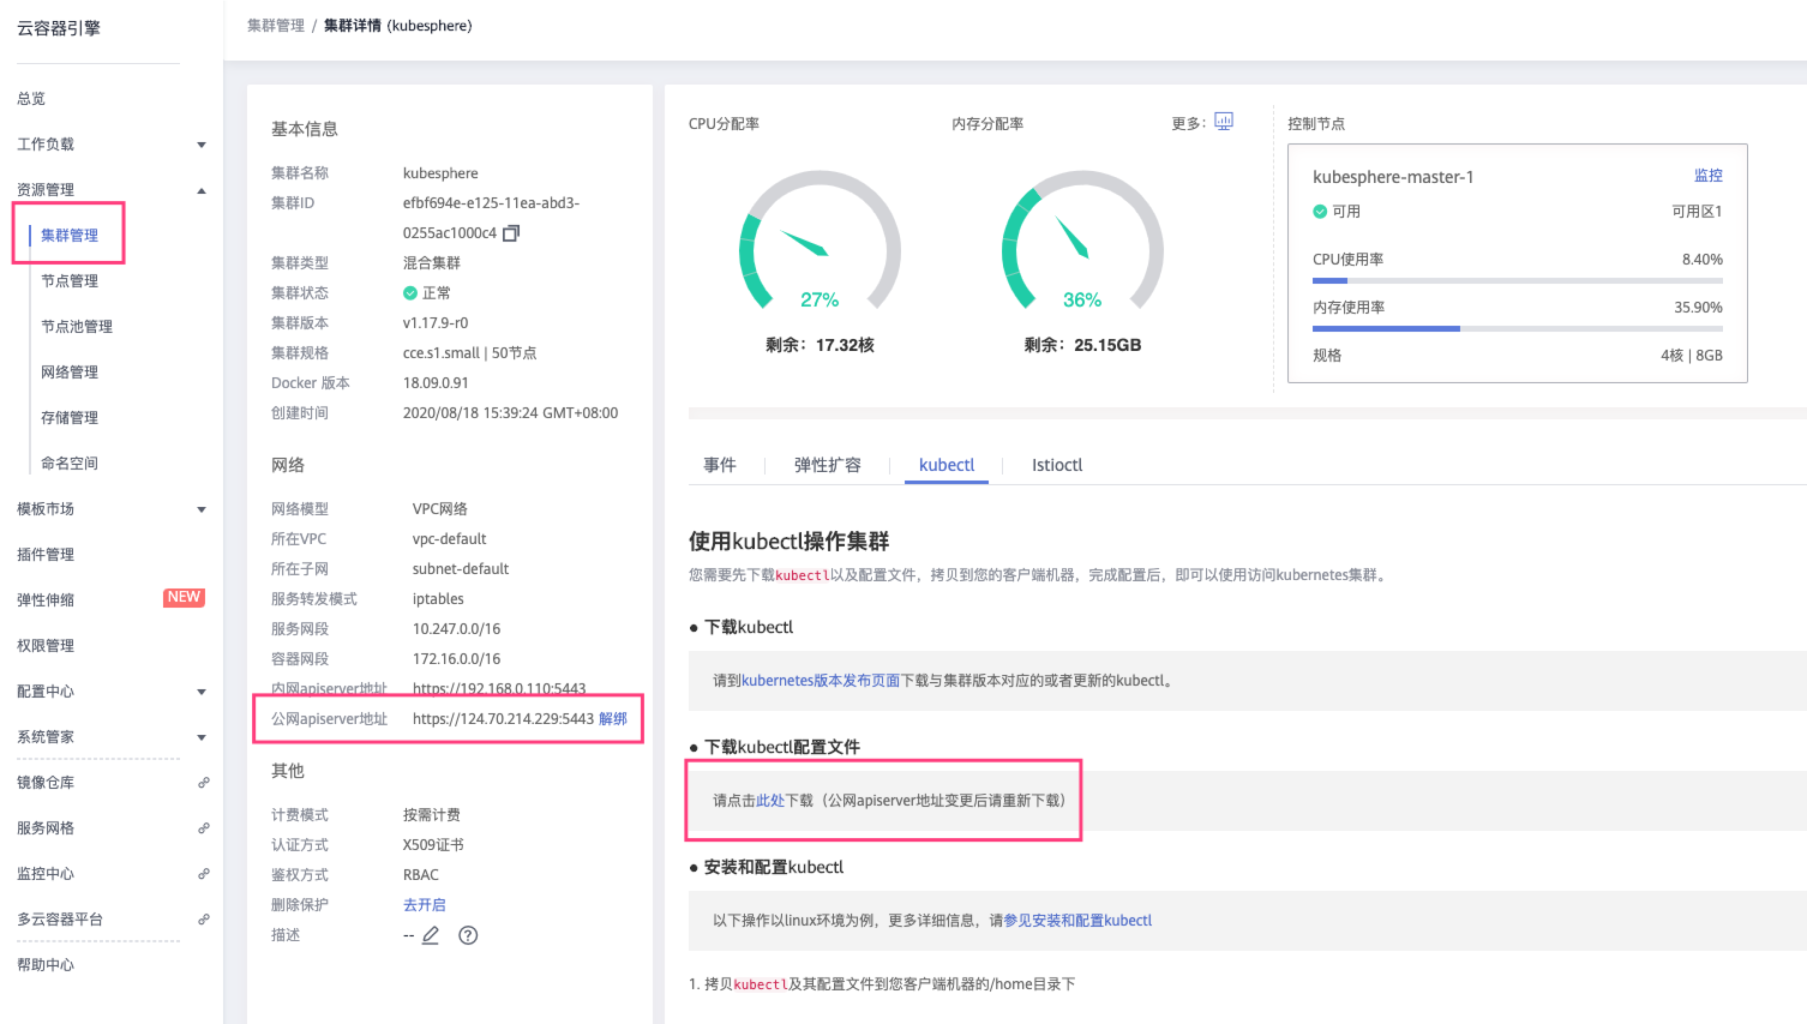1807x1024 pixels.
Task: Select the kubectl tab
Action: [946, 465]
